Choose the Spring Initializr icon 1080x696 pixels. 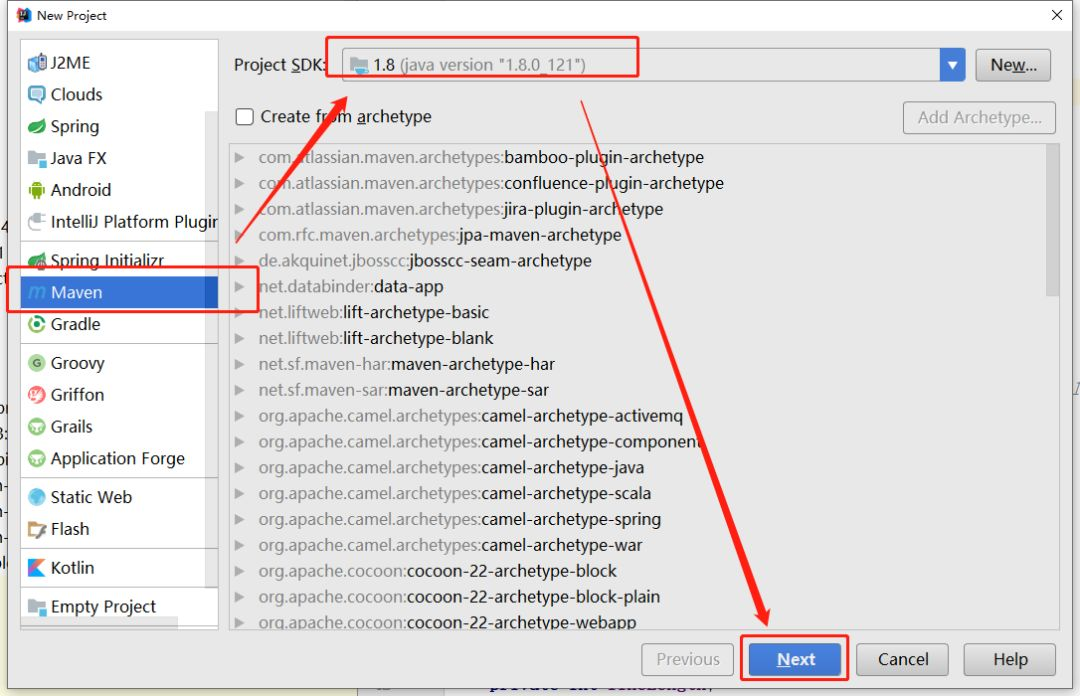point(37,260)
